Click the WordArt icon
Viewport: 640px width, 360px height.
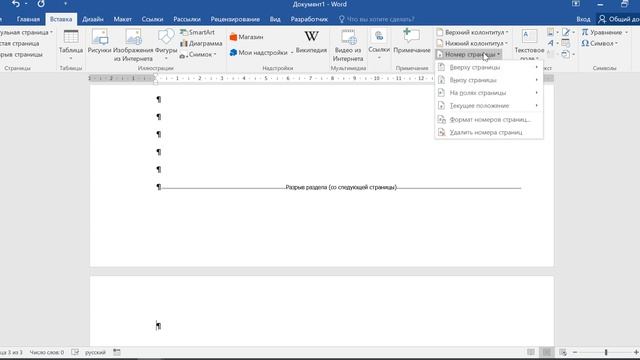552,43
